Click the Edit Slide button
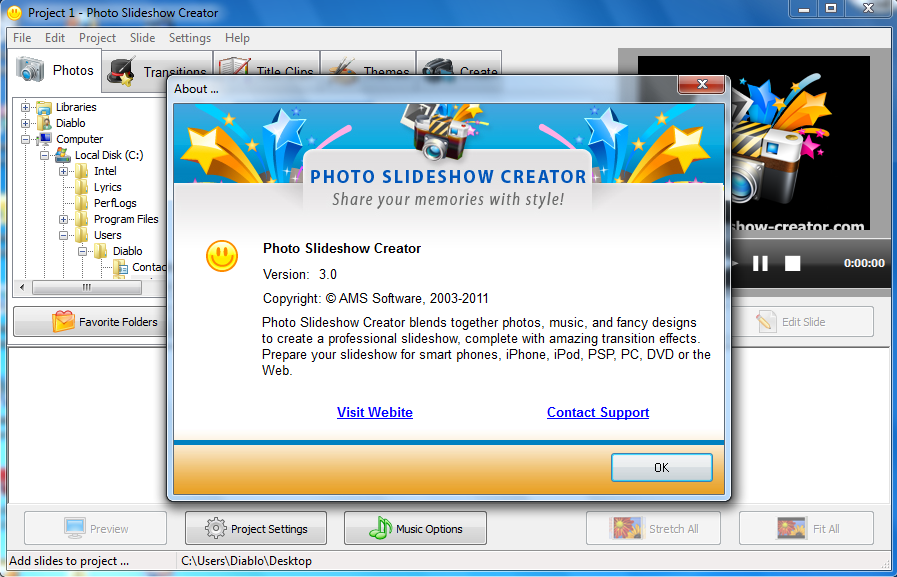Screen dimensions: 897x577 click(803, 321)
